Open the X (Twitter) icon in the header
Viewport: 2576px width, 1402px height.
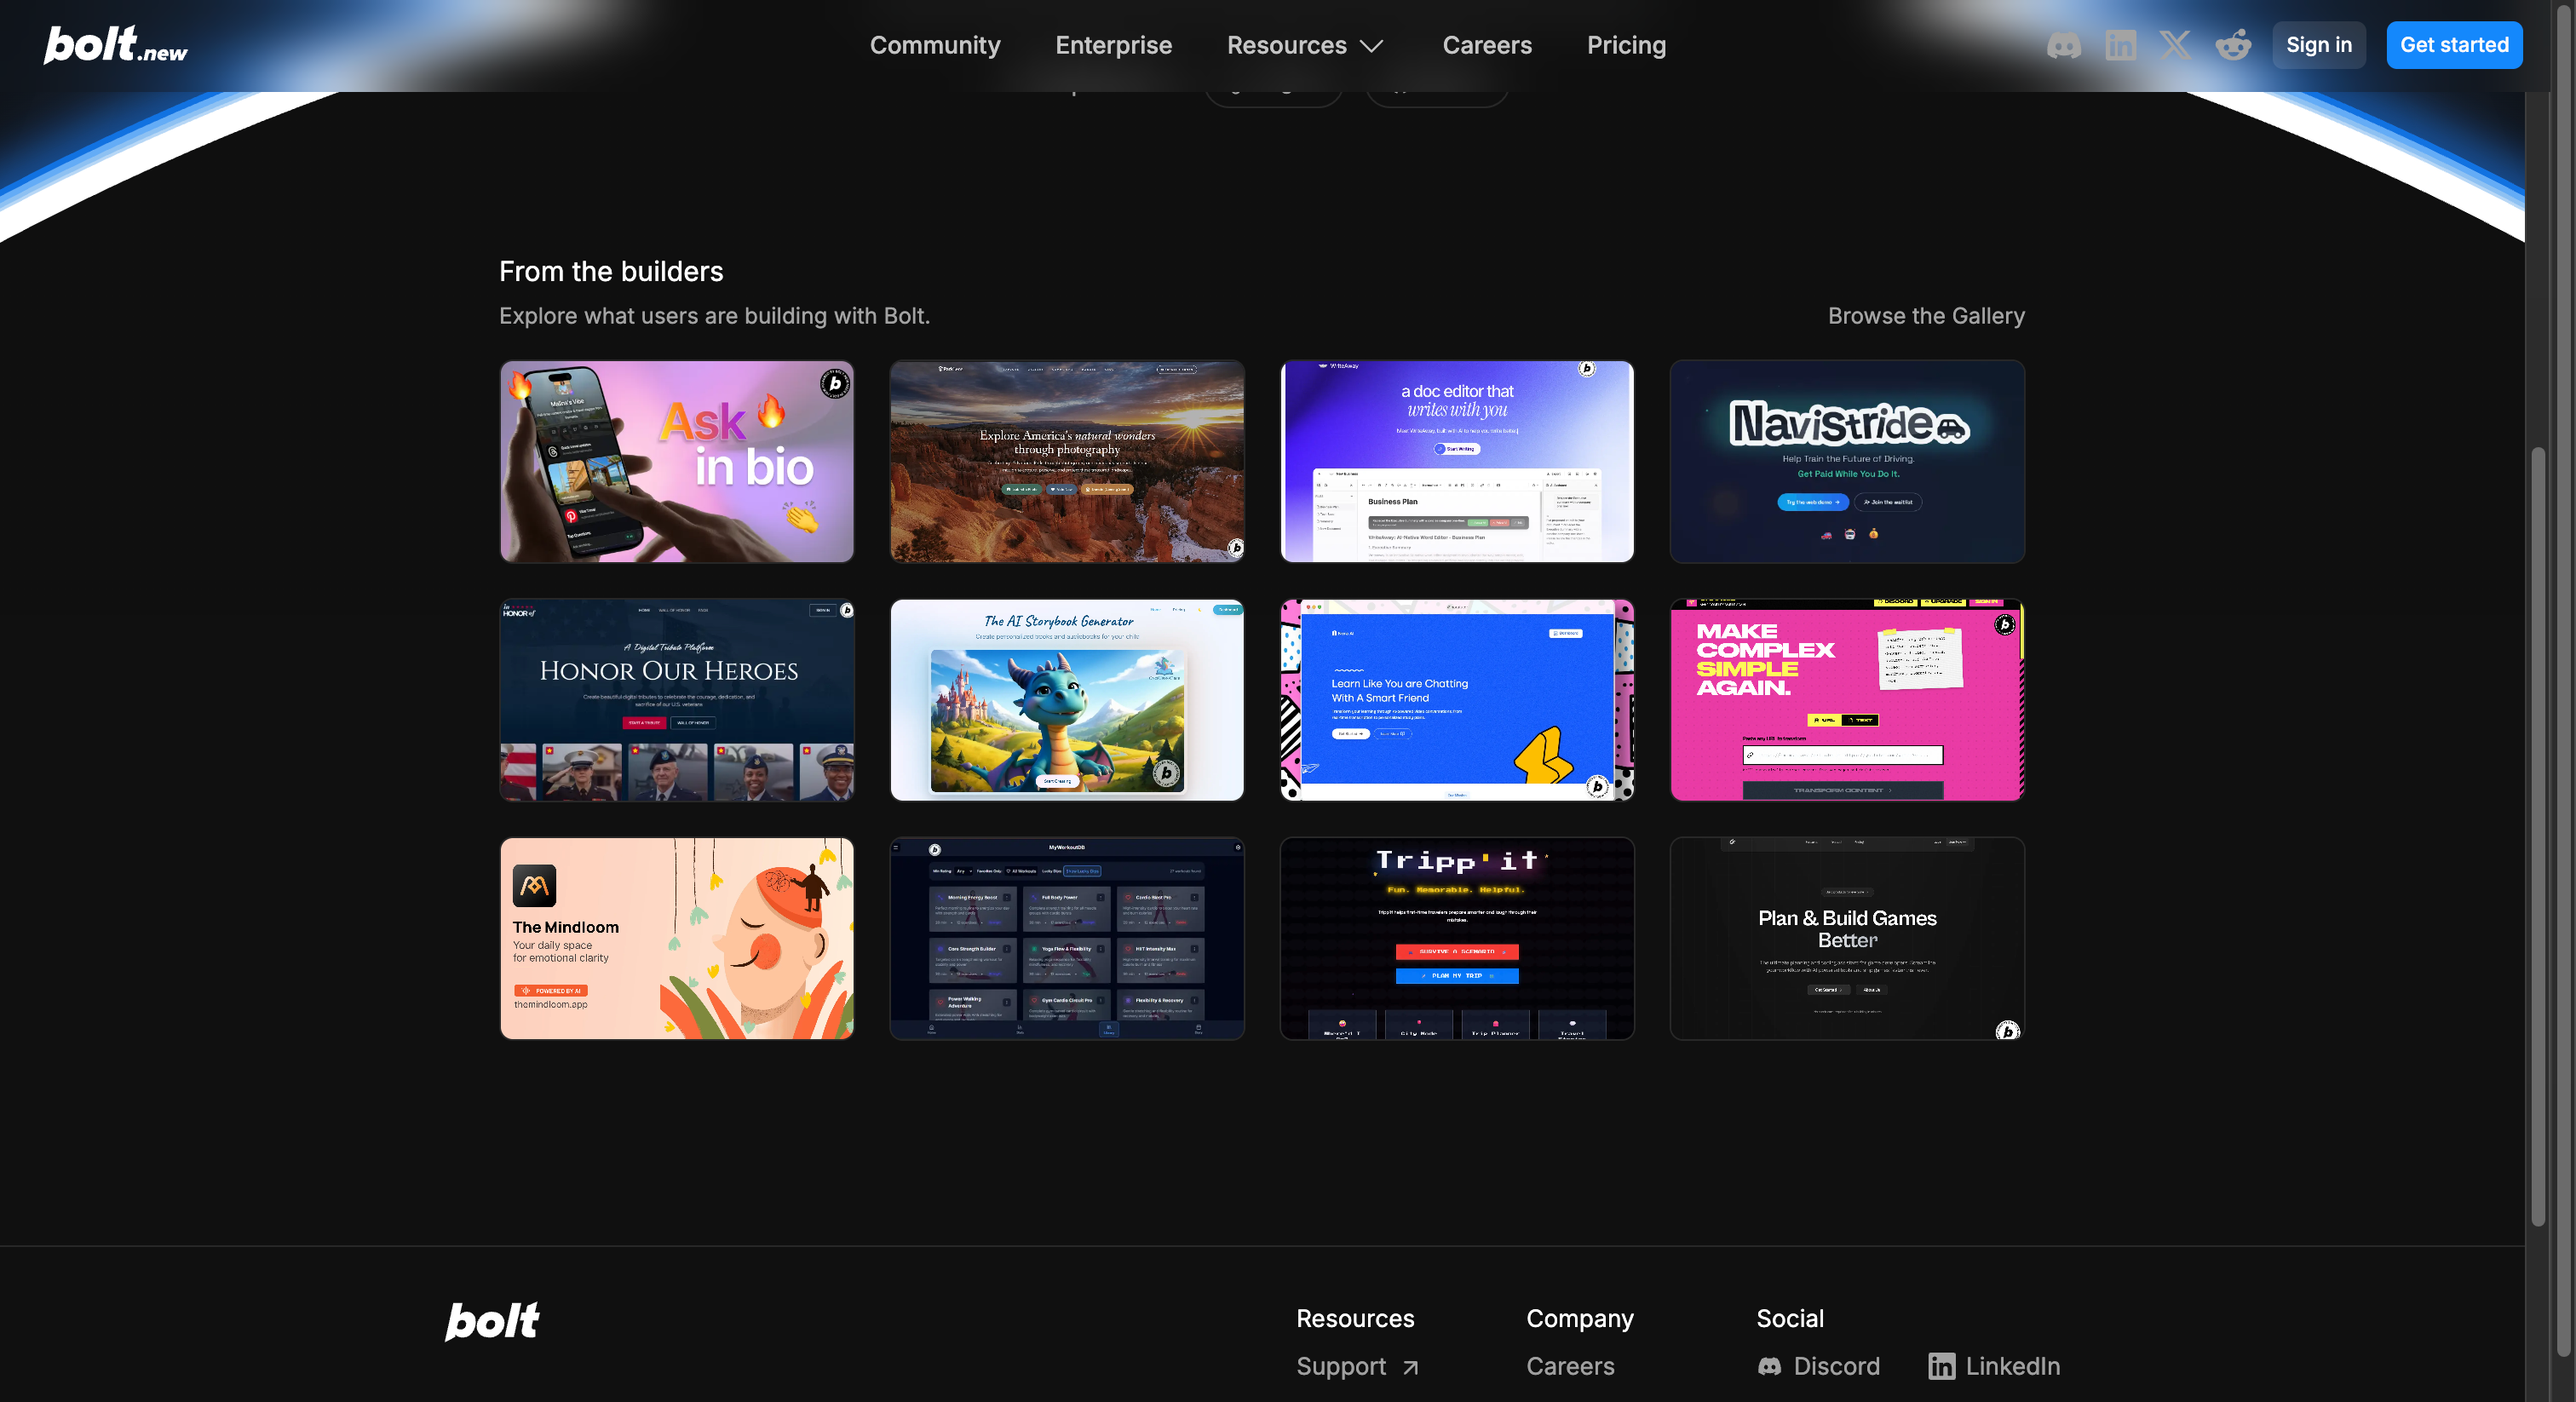click(2175, 45)
